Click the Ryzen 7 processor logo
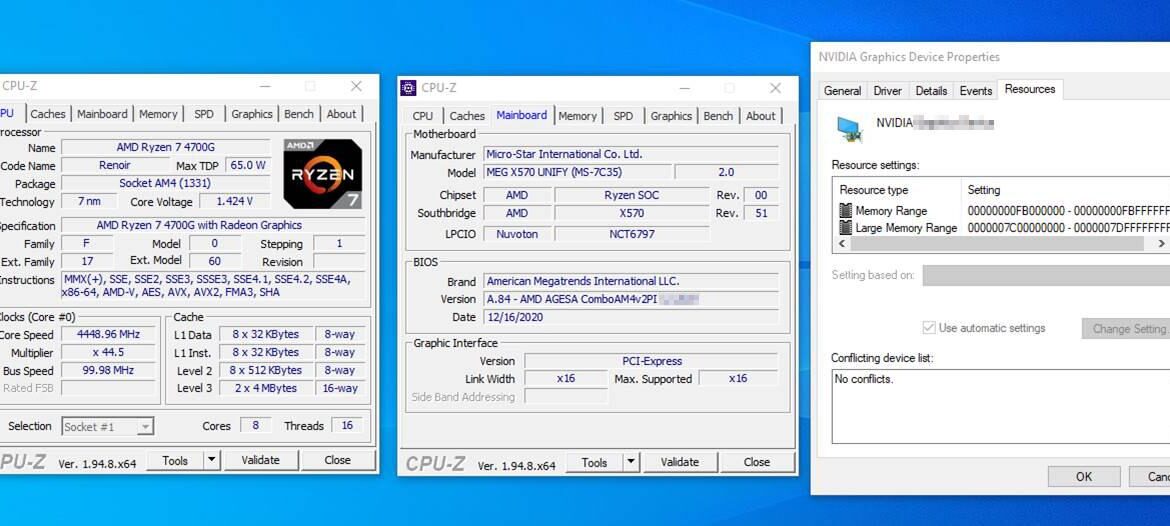 pos(322,173)
